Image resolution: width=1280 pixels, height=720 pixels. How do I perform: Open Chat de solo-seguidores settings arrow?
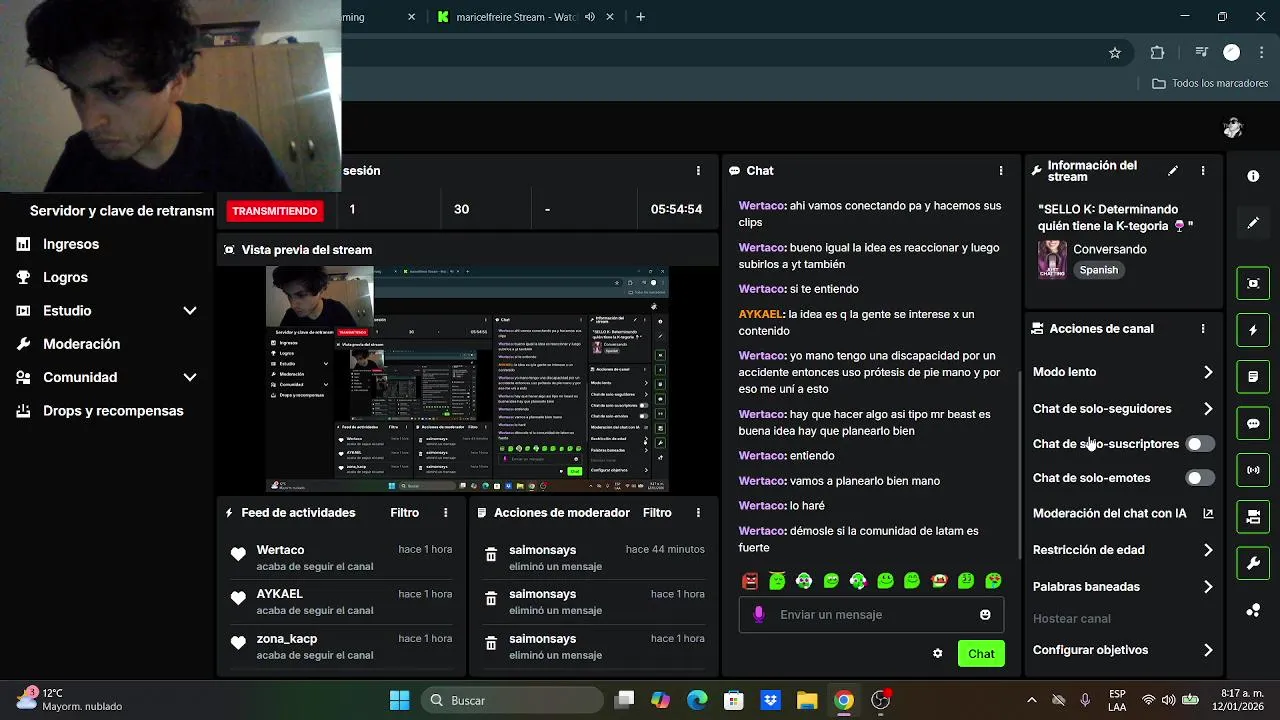coord(1208,409)
